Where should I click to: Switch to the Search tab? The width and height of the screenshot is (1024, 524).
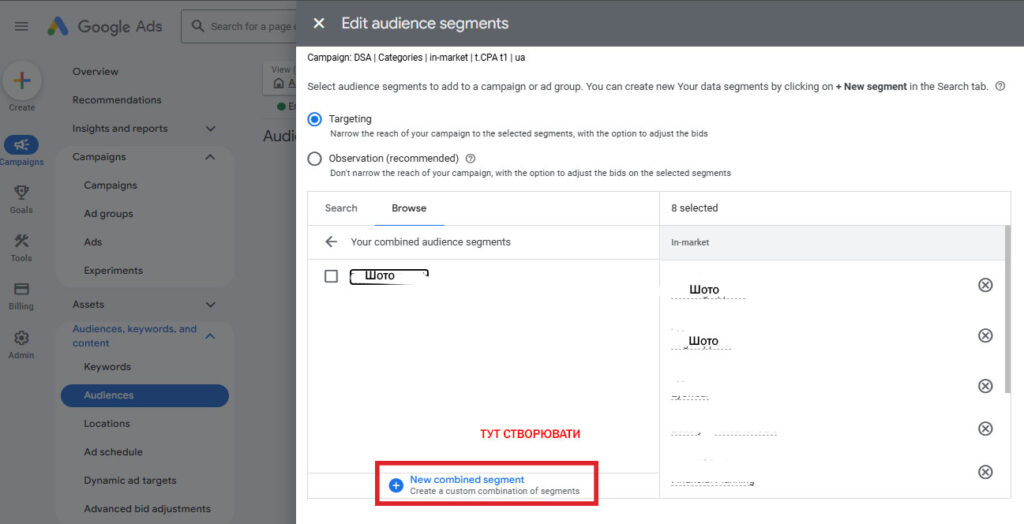click(x=341, y=208)
